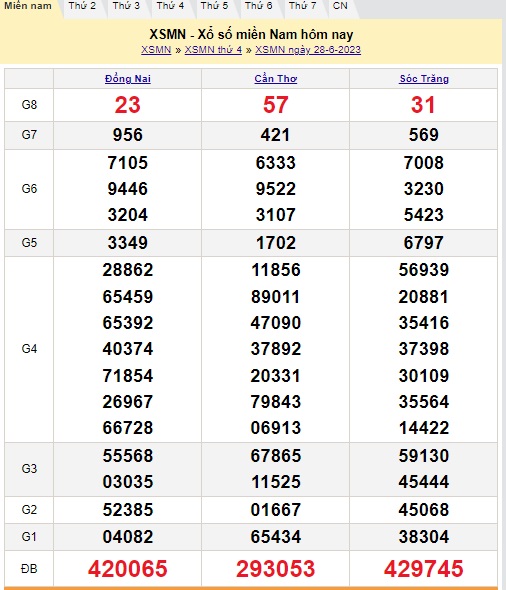Switch to the CN tab
This screenshot has height=590, width=506.
click(340, 6)
